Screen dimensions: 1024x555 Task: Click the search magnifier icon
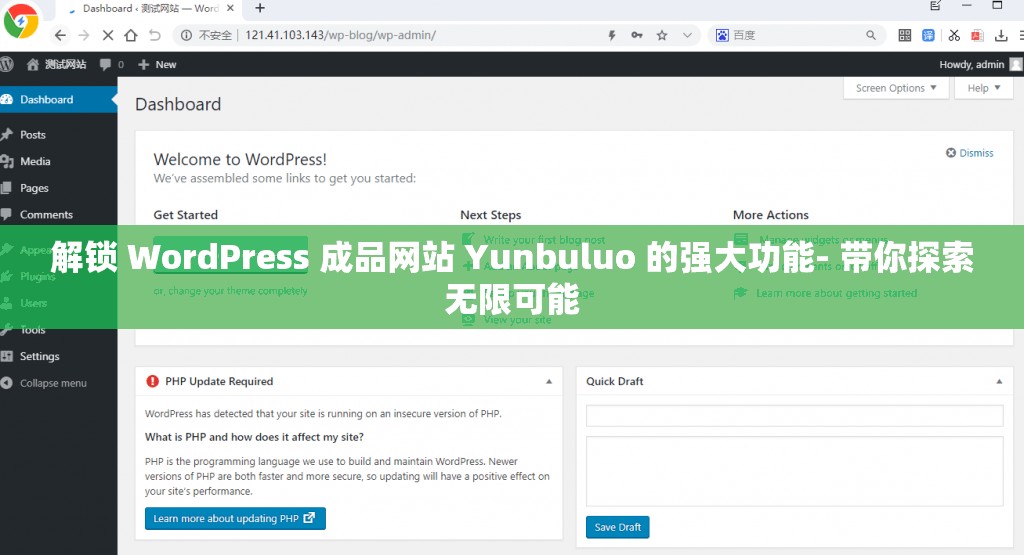point(871,35)
